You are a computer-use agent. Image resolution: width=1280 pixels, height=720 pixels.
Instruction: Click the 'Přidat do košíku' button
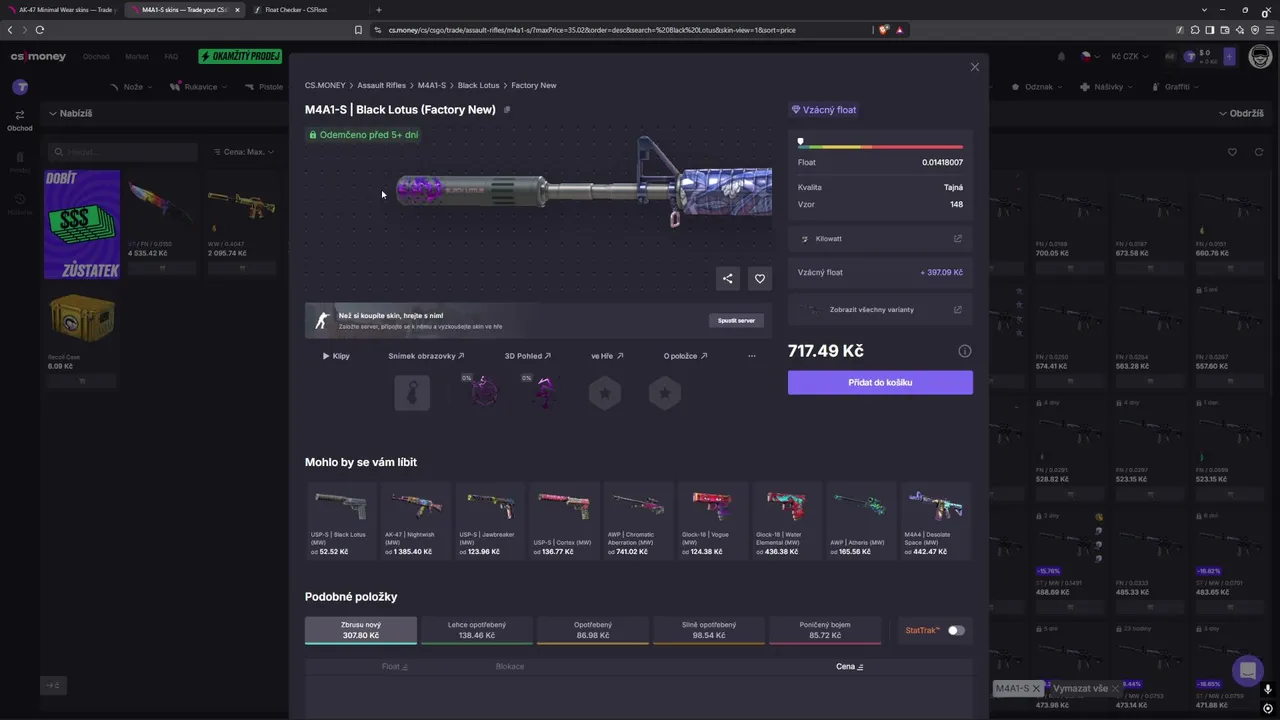880,382
